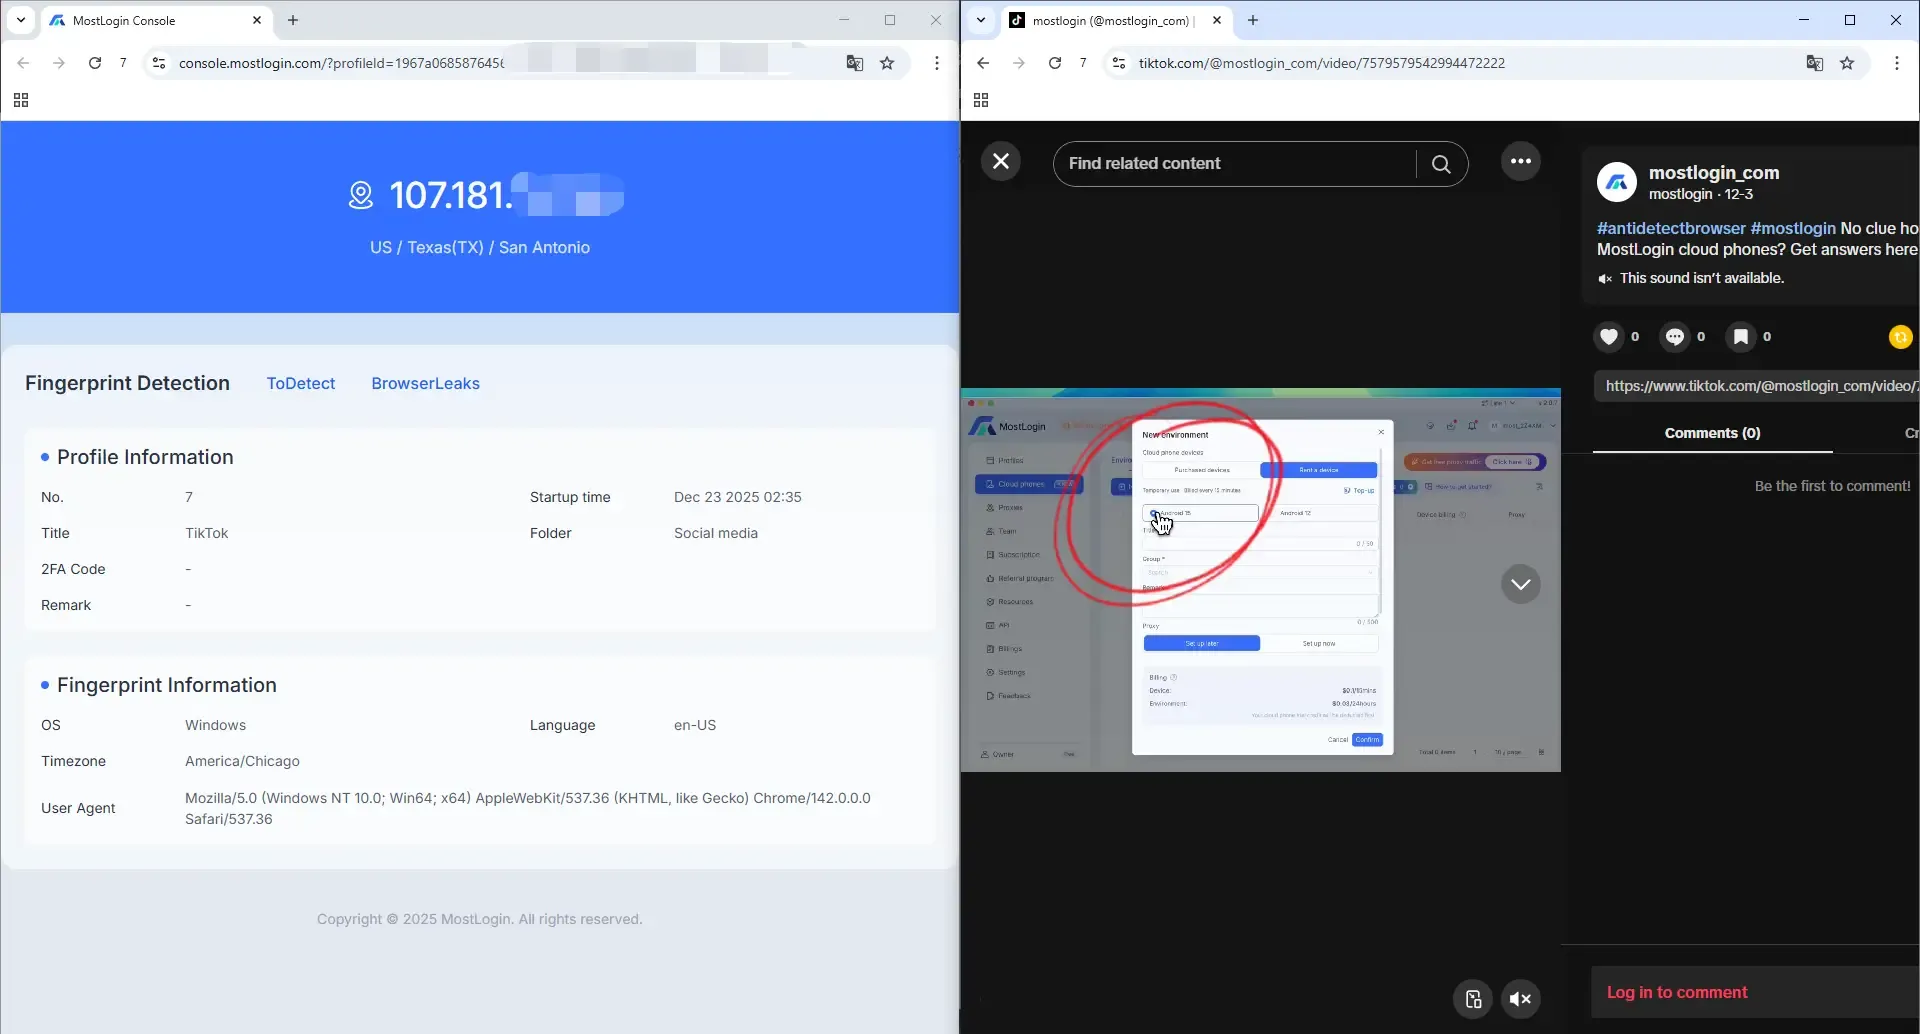The width and height of the screenshot is (1920, 1034).
Task: Click the mostlogin_com profile avatar
Action: pos(1618,181)
